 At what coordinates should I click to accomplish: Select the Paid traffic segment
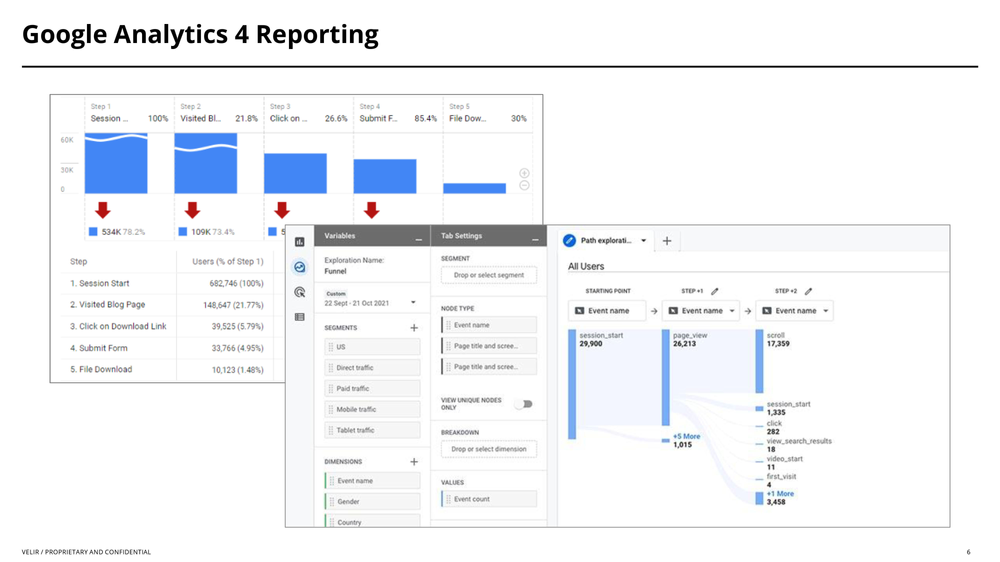(372, 388)
